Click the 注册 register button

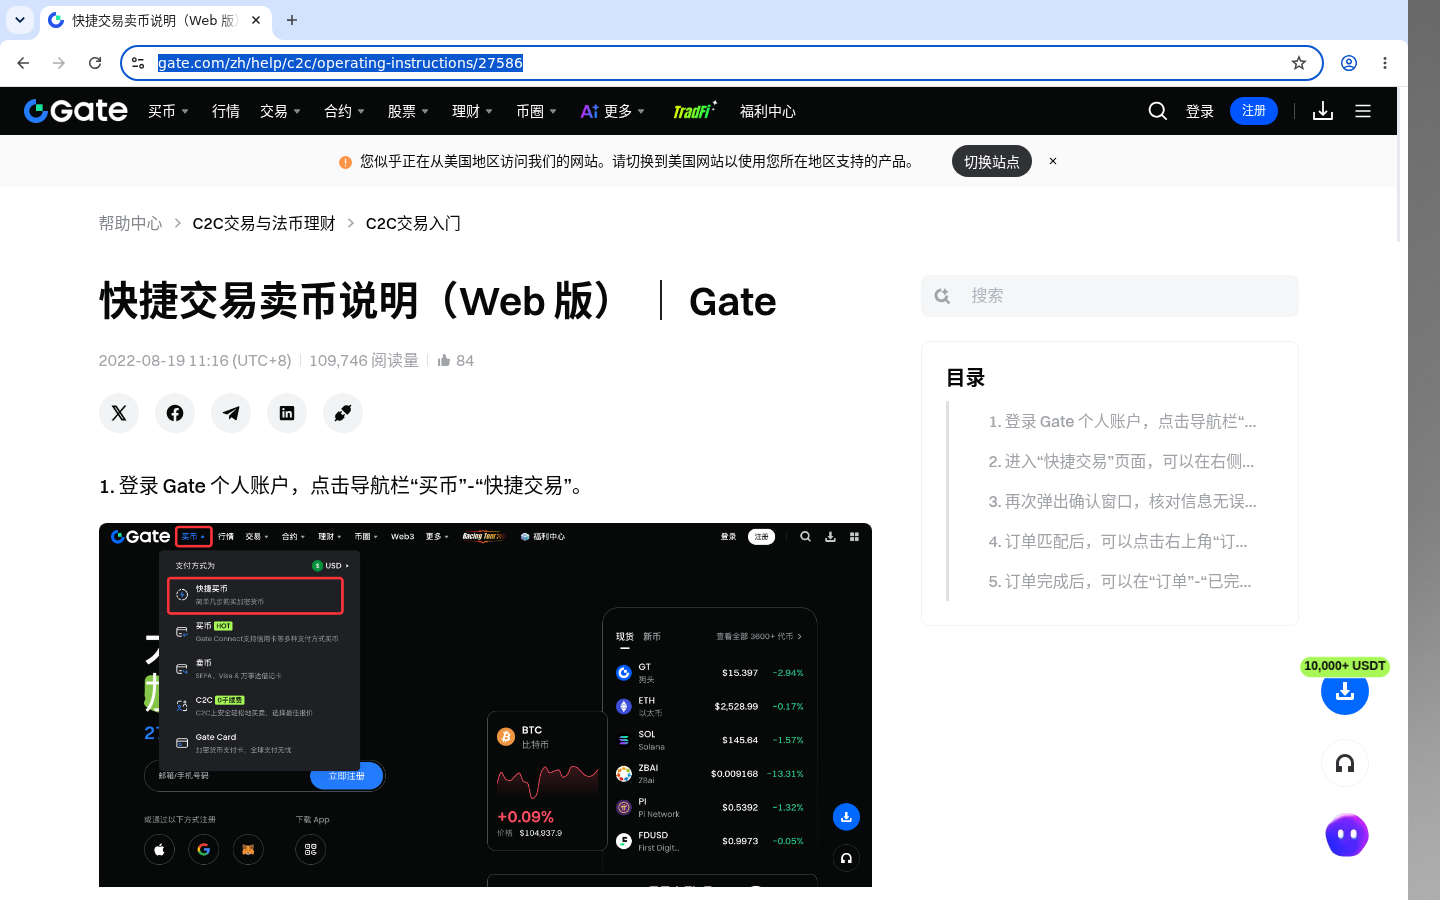(1254, 111)
